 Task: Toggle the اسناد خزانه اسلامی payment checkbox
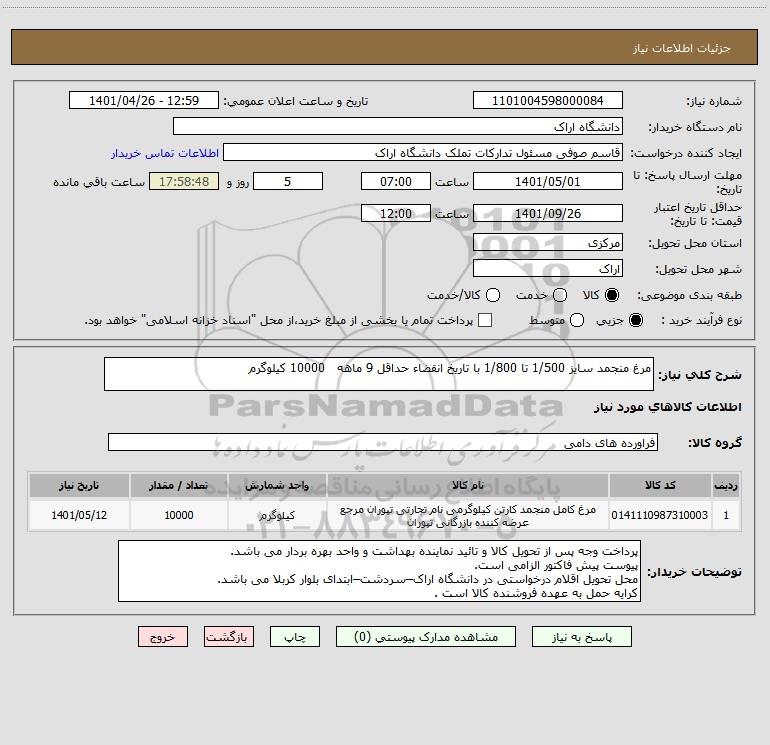485,320
